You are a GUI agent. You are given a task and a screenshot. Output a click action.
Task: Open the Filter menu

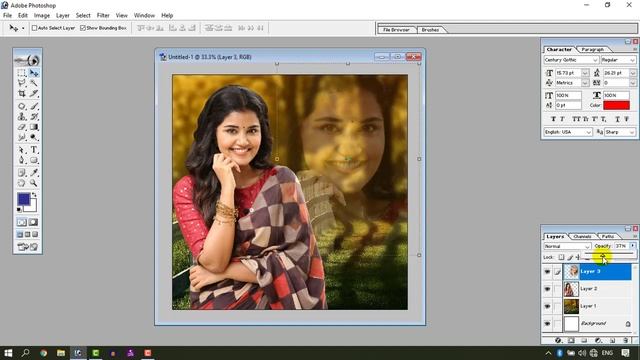coord(103,16)
